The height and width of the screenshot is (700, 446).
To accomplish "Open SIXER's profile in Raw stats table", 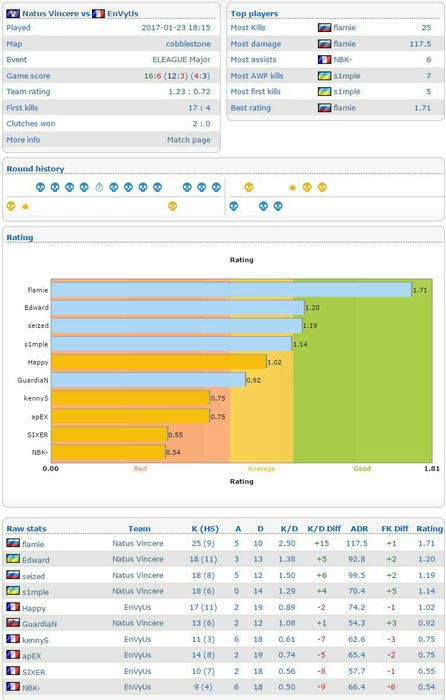I will (33, 672).
